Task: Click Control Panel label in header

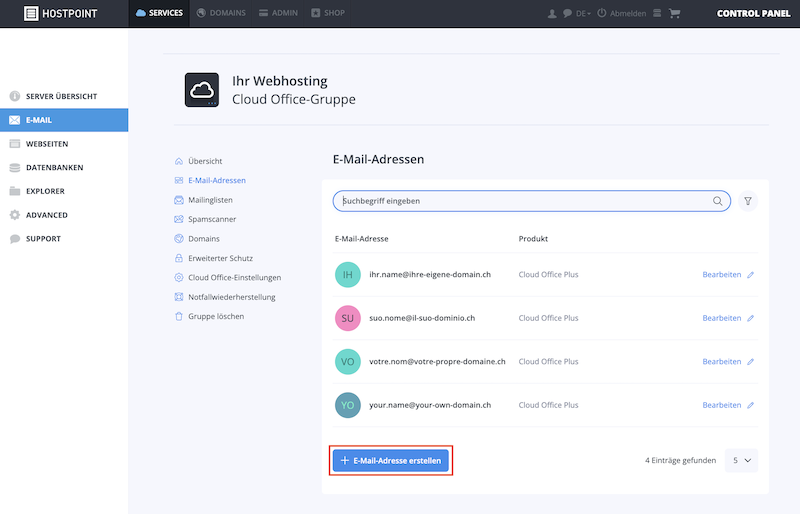Action: [753, 13]
